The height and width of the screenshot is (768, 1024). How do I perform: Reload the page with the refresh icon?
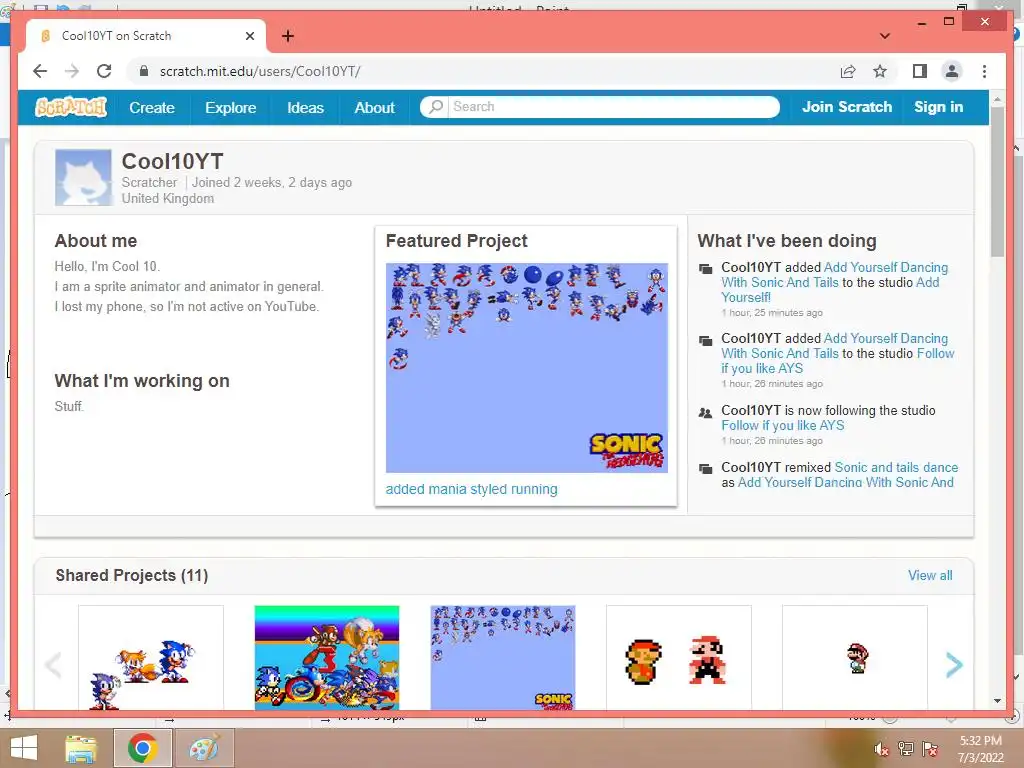104,71
